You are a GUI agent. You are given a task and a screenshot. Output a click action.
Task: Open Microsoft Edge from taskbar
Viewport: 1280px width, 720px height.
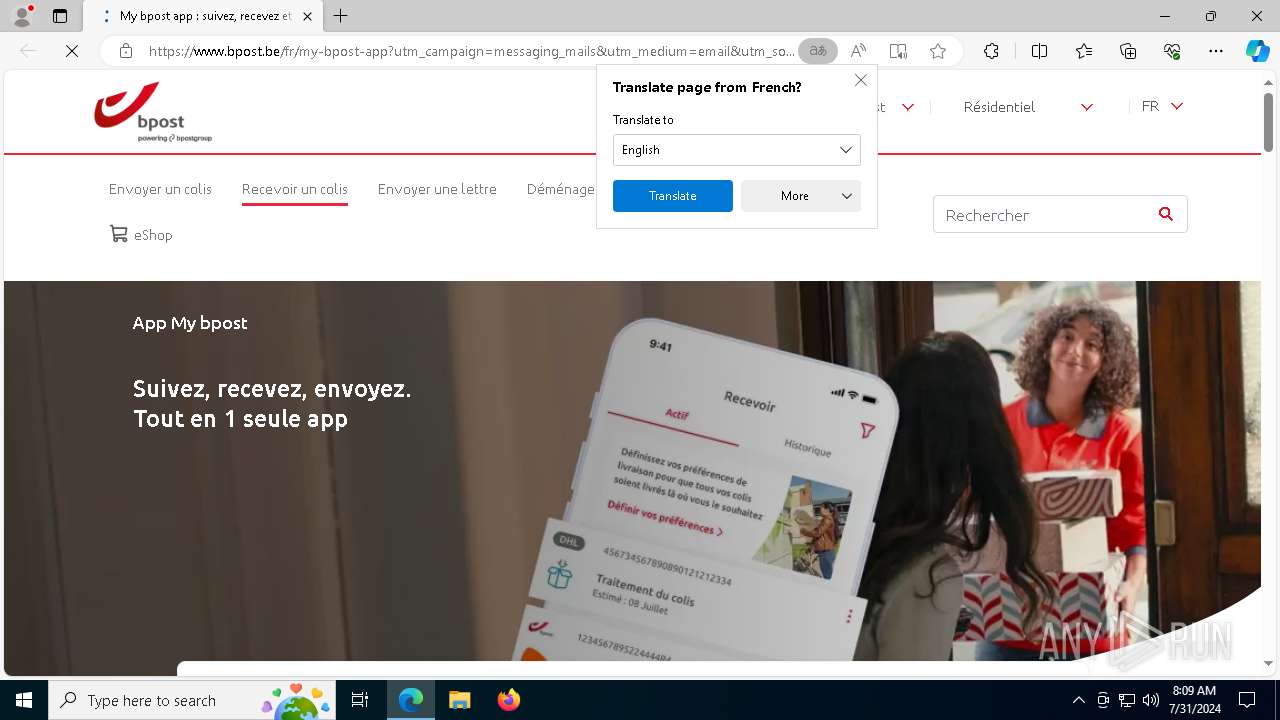(x=411, y=700)
